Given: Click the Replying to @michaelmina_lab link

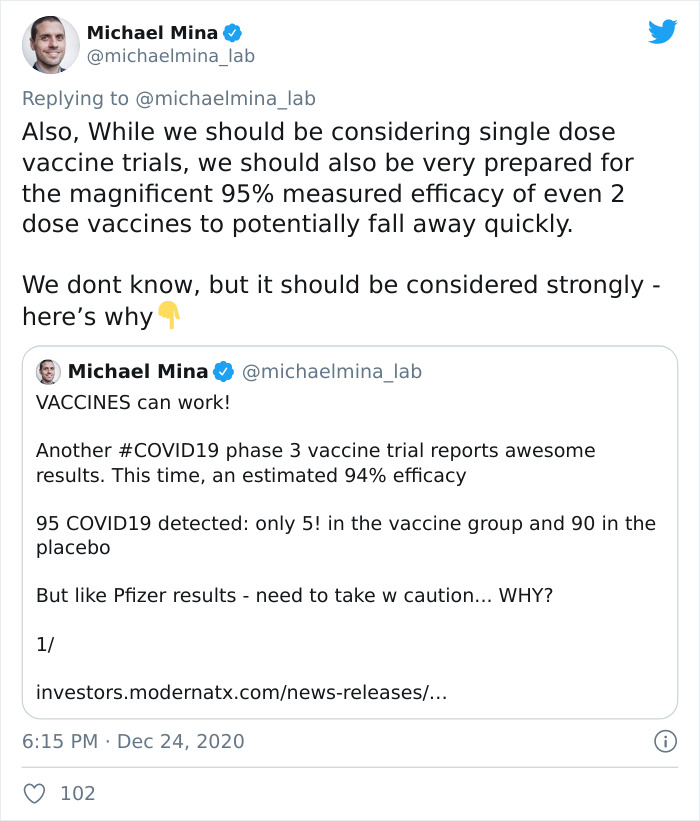Looking at the screenshot, I should [168, 98].
